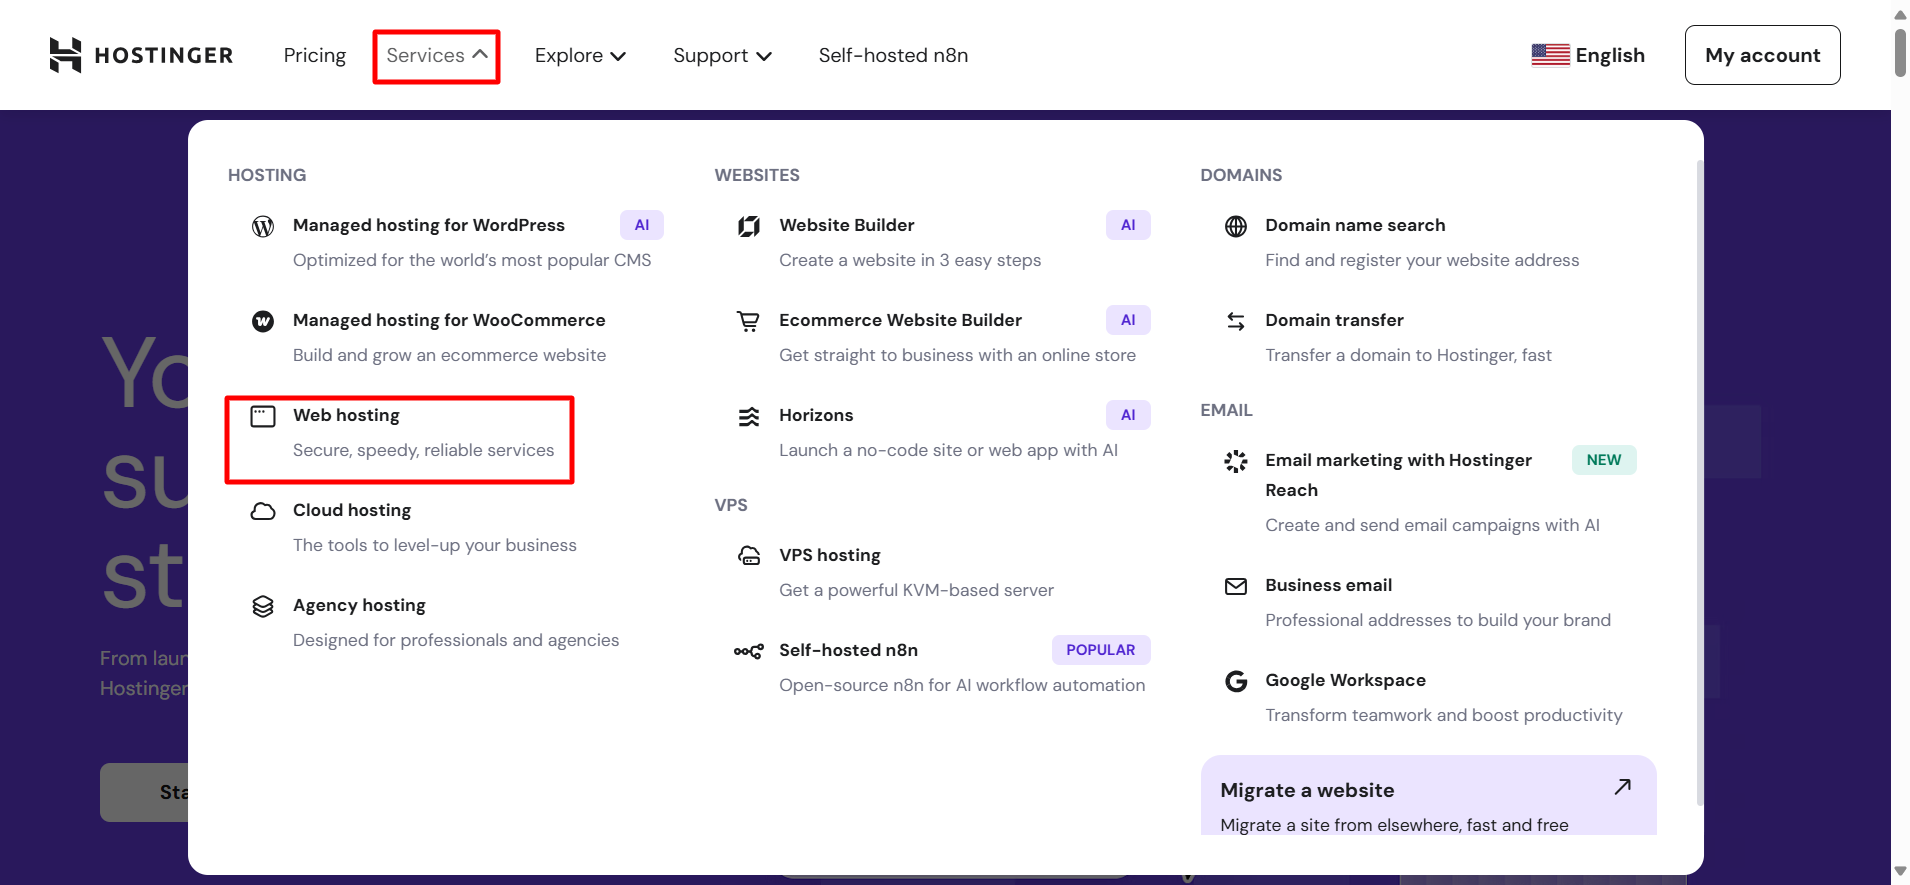
Task: Click the Website Builder icon
Action: (x=749, y=226)
